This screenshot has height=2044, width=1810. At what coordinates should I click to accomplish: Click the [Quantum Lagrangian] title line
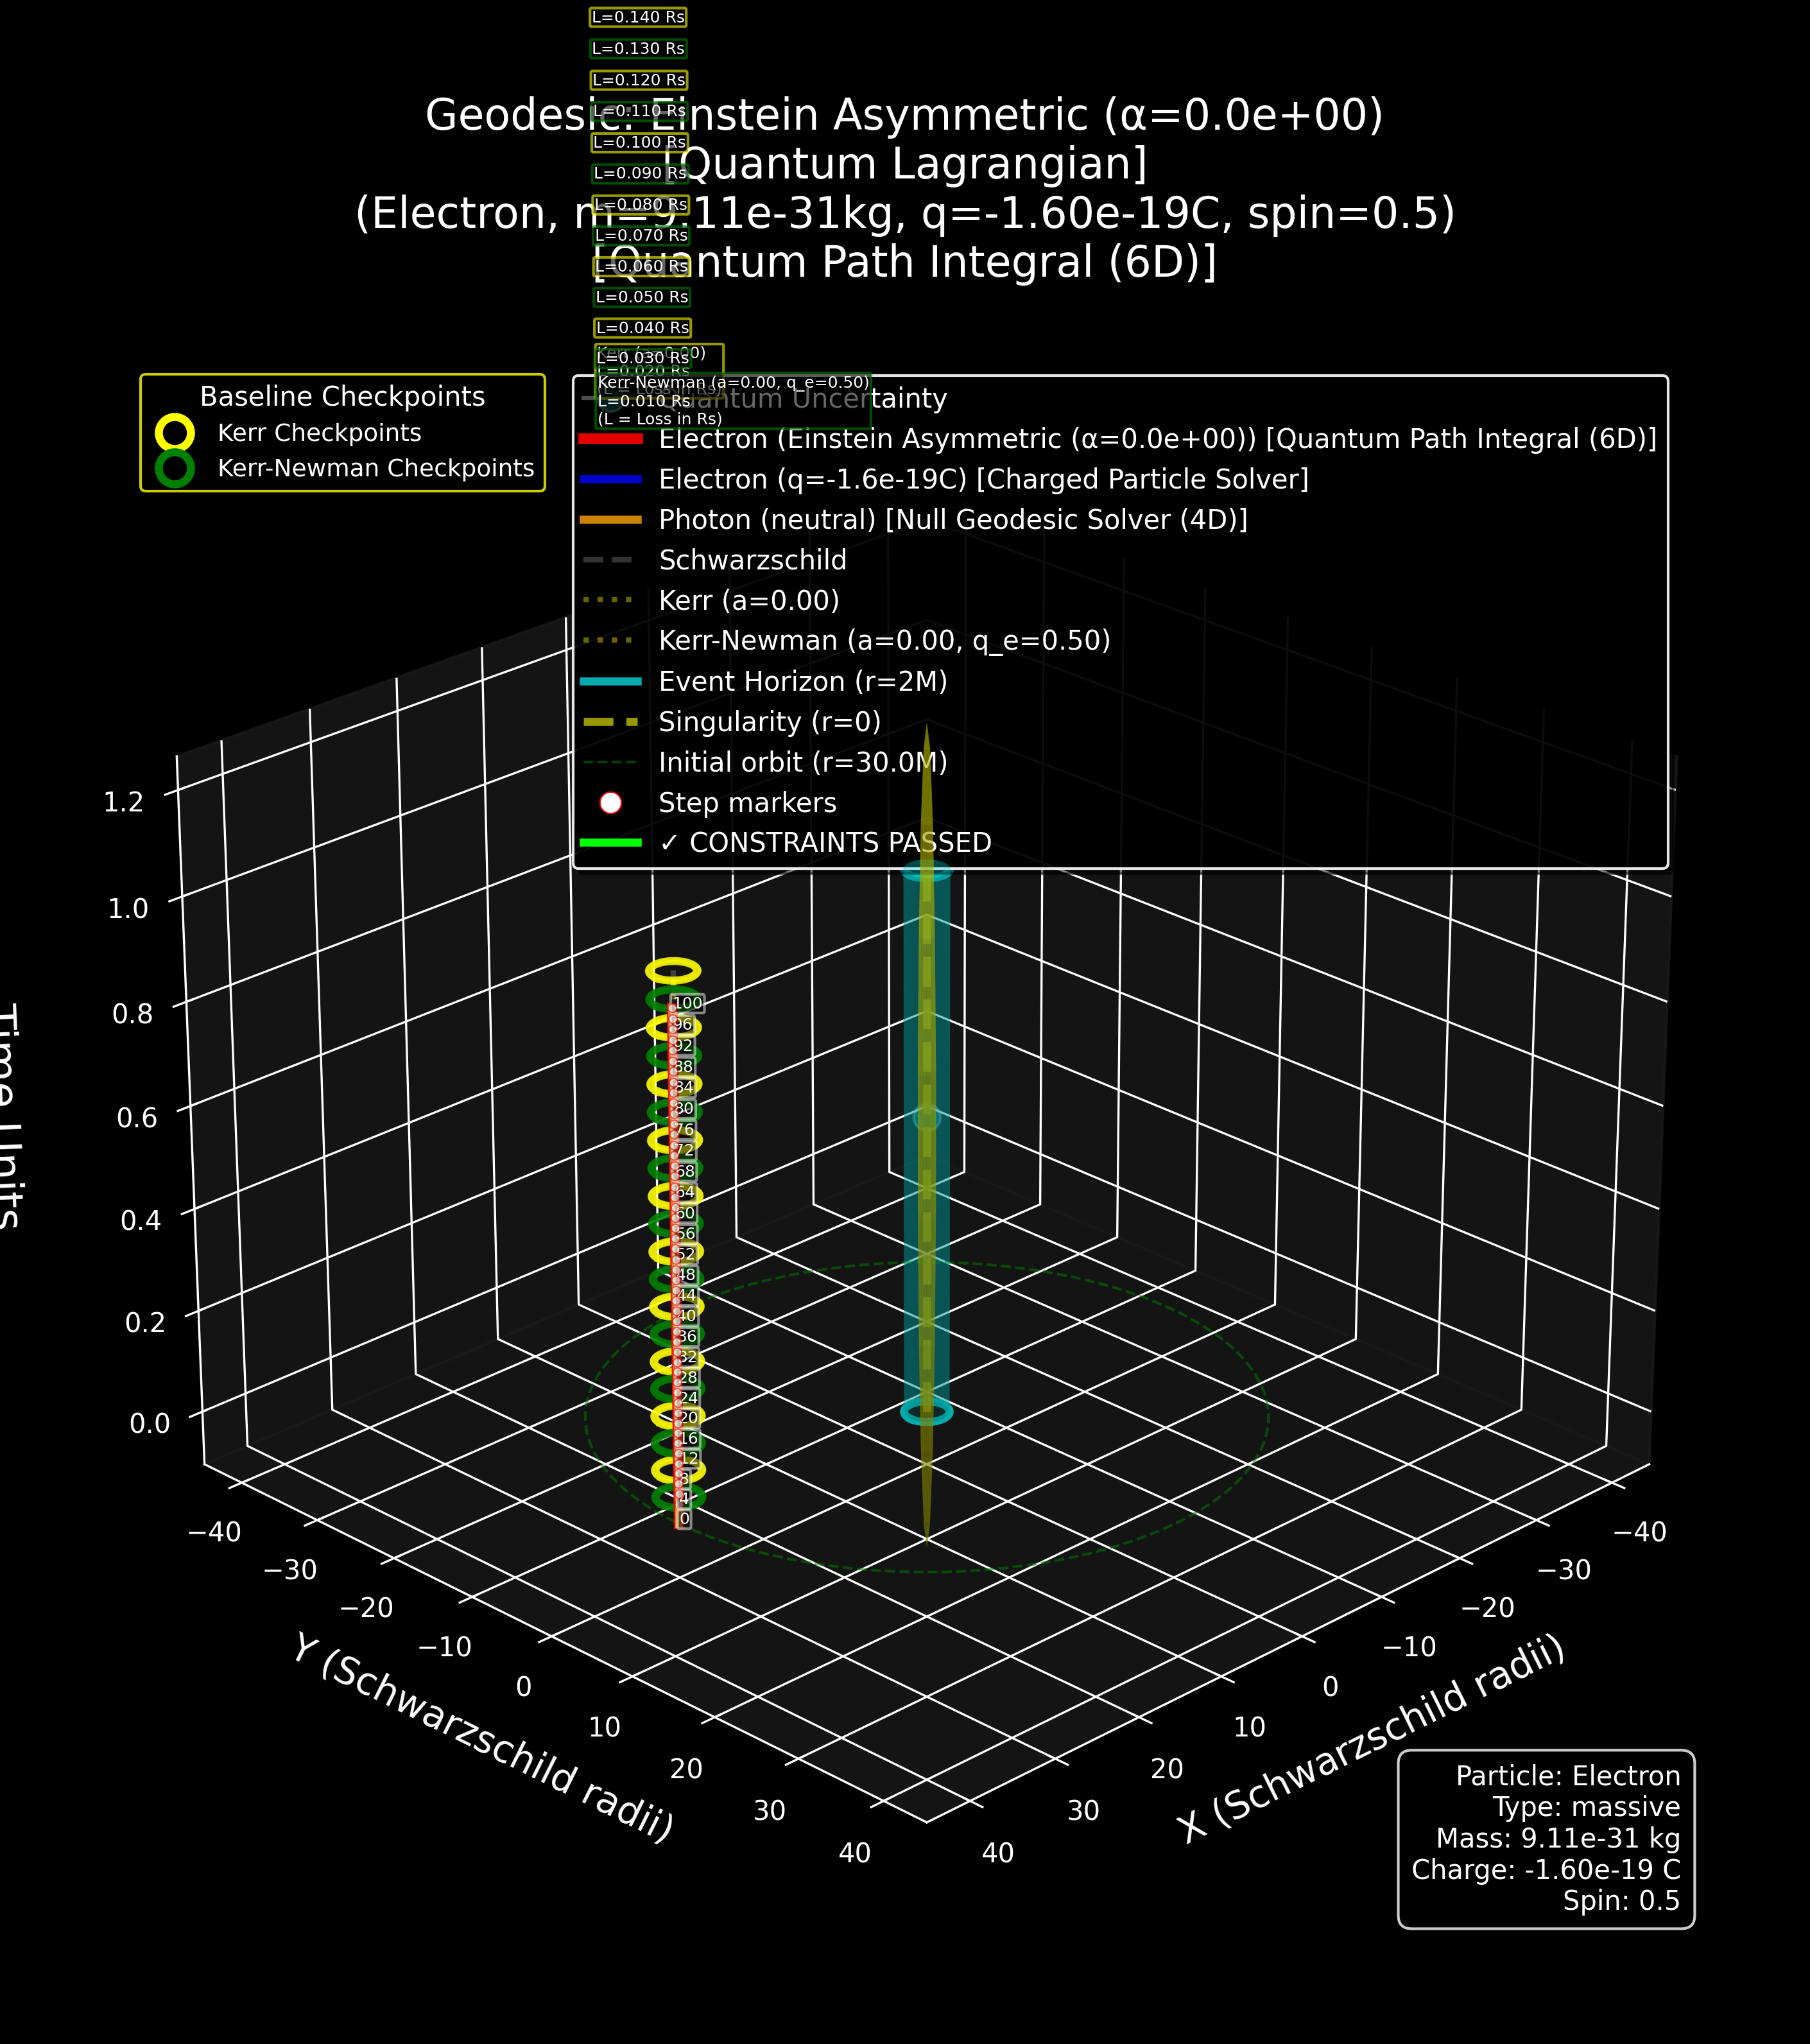(x=905, y=164)
